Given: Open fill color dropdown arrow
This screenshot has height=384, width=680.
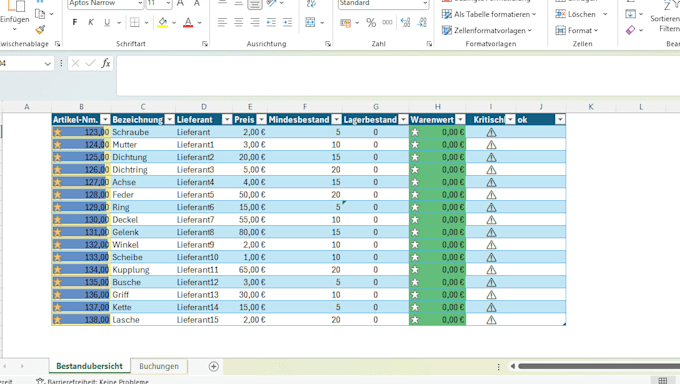Looking at the screenshot, I should (174, 23).
